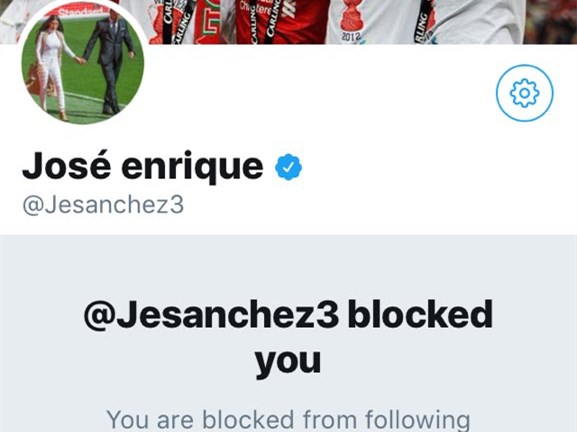Tap the blue verified badge
Image resolution: width=577 pixels, height=432 pixels.
pos(288,167)
